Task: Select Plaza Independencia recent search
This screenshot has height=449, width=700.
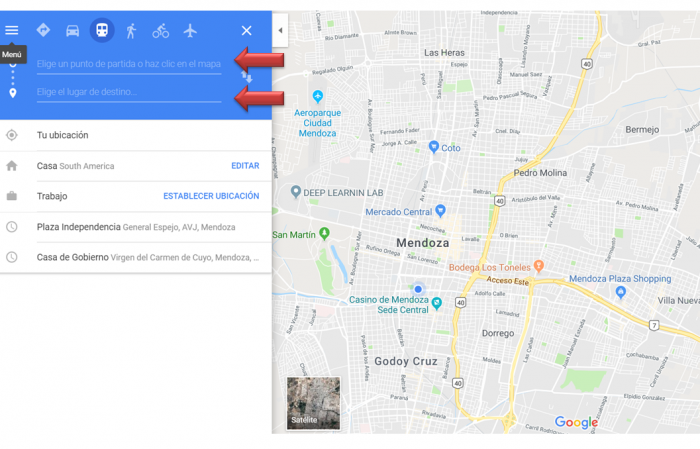Action: (136, 227)
